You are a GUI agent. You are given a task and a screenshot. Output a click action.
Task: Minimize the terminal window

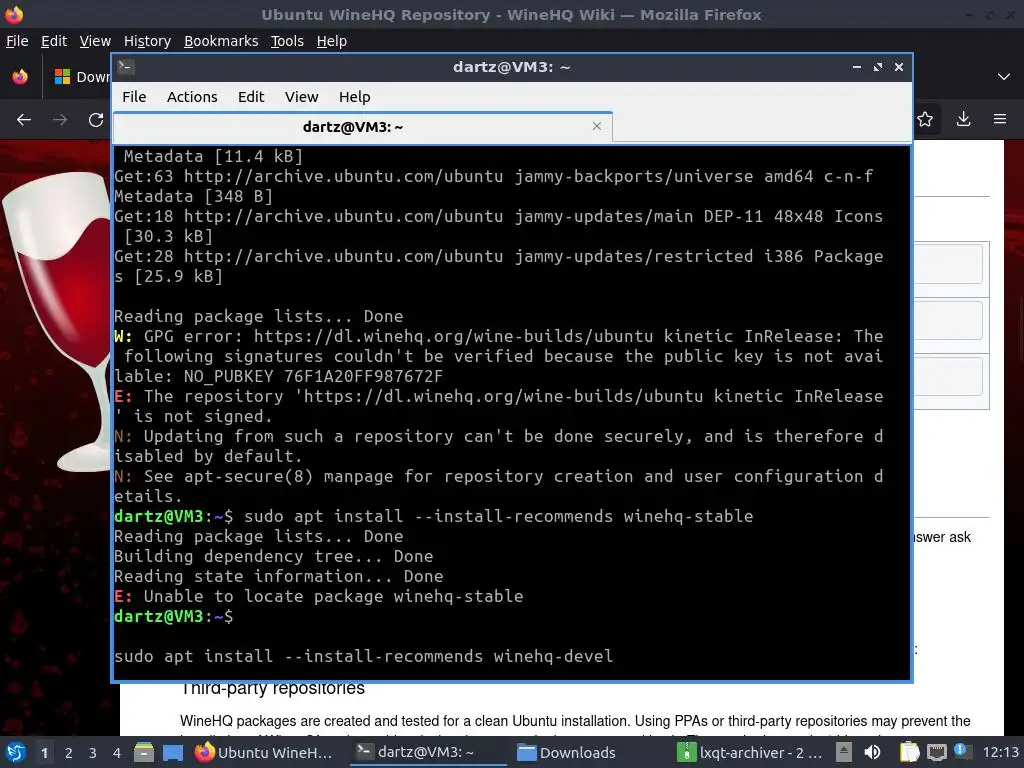click(x=857, y=67)
